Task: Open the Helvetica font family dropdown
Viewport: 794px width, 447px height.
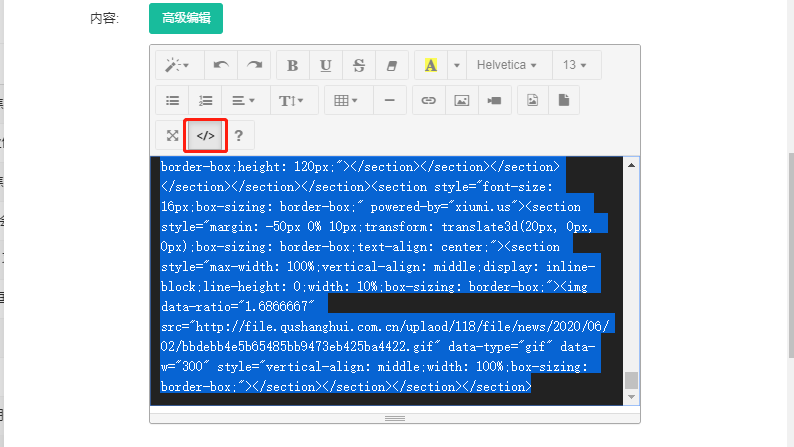Action: point(507,65)
